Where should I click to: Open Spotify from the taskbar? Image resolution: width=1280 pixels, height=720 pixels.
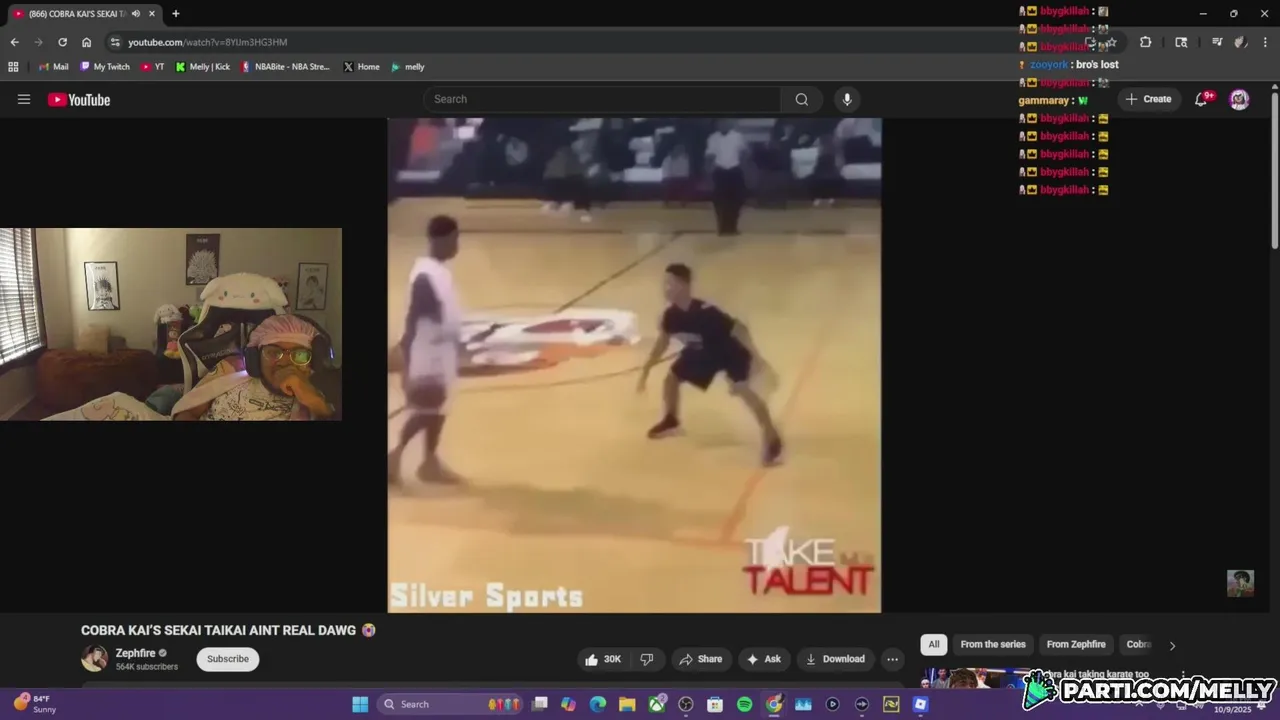coord(744,704)
